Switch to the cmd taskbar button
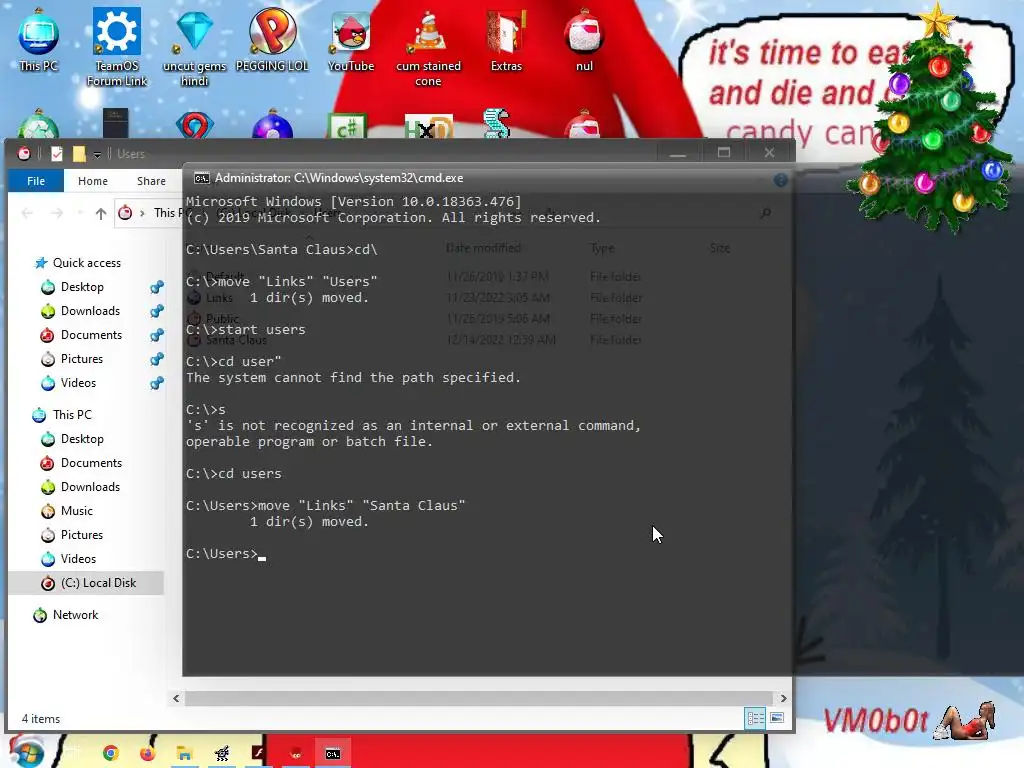This screenshot has height=768, width=1024. (333, 754)
